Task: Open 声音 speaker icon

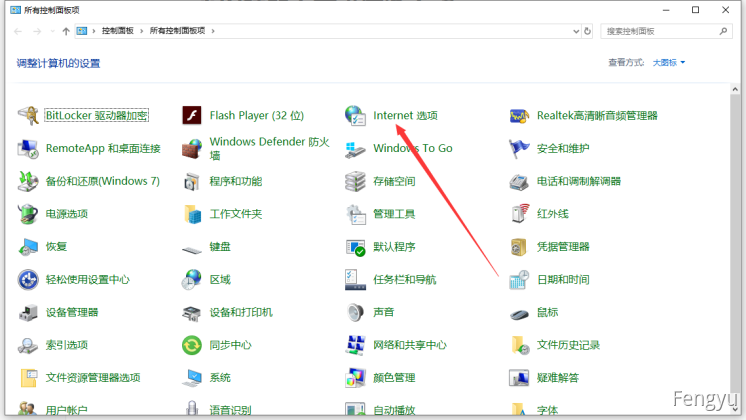Action: pos(355,313)
